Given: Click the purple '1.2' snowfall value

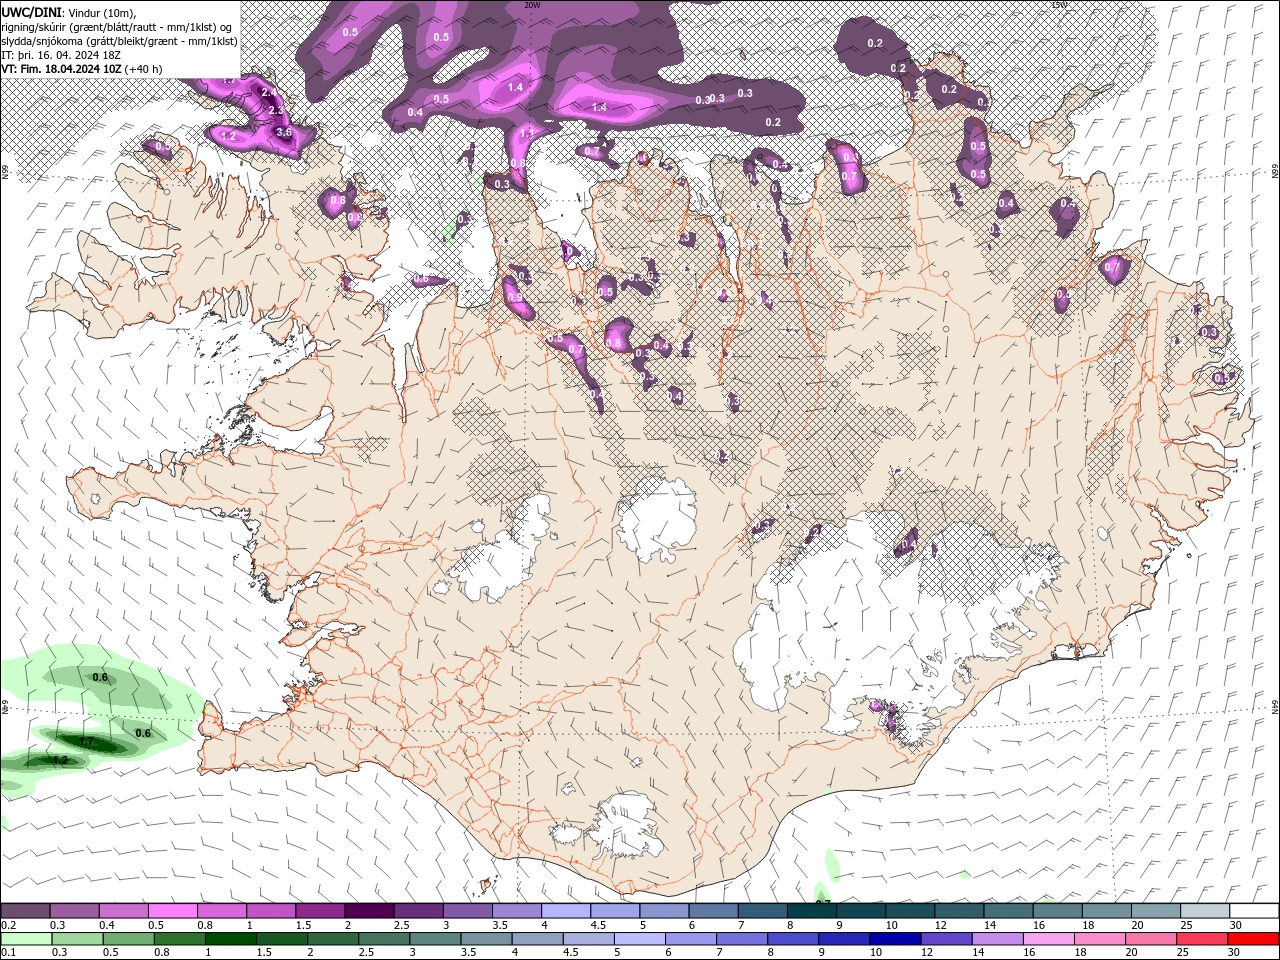Looking at the screenshot, I should (x=227, y=135).
